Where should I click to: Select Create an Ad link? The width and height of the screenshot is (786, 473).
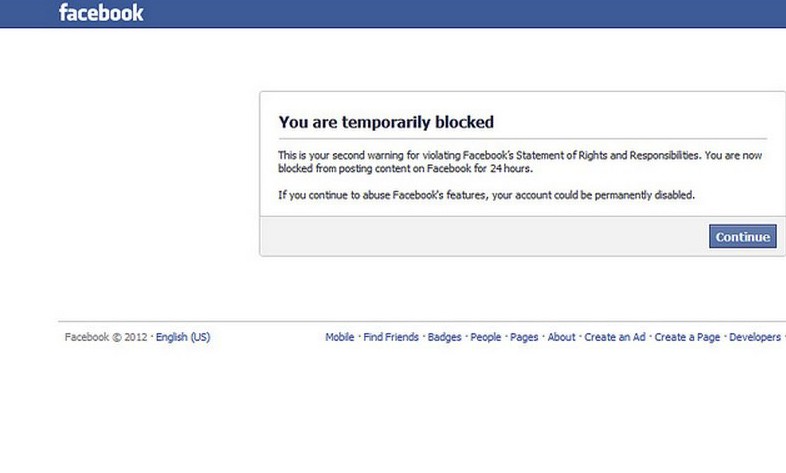(615, 337)
